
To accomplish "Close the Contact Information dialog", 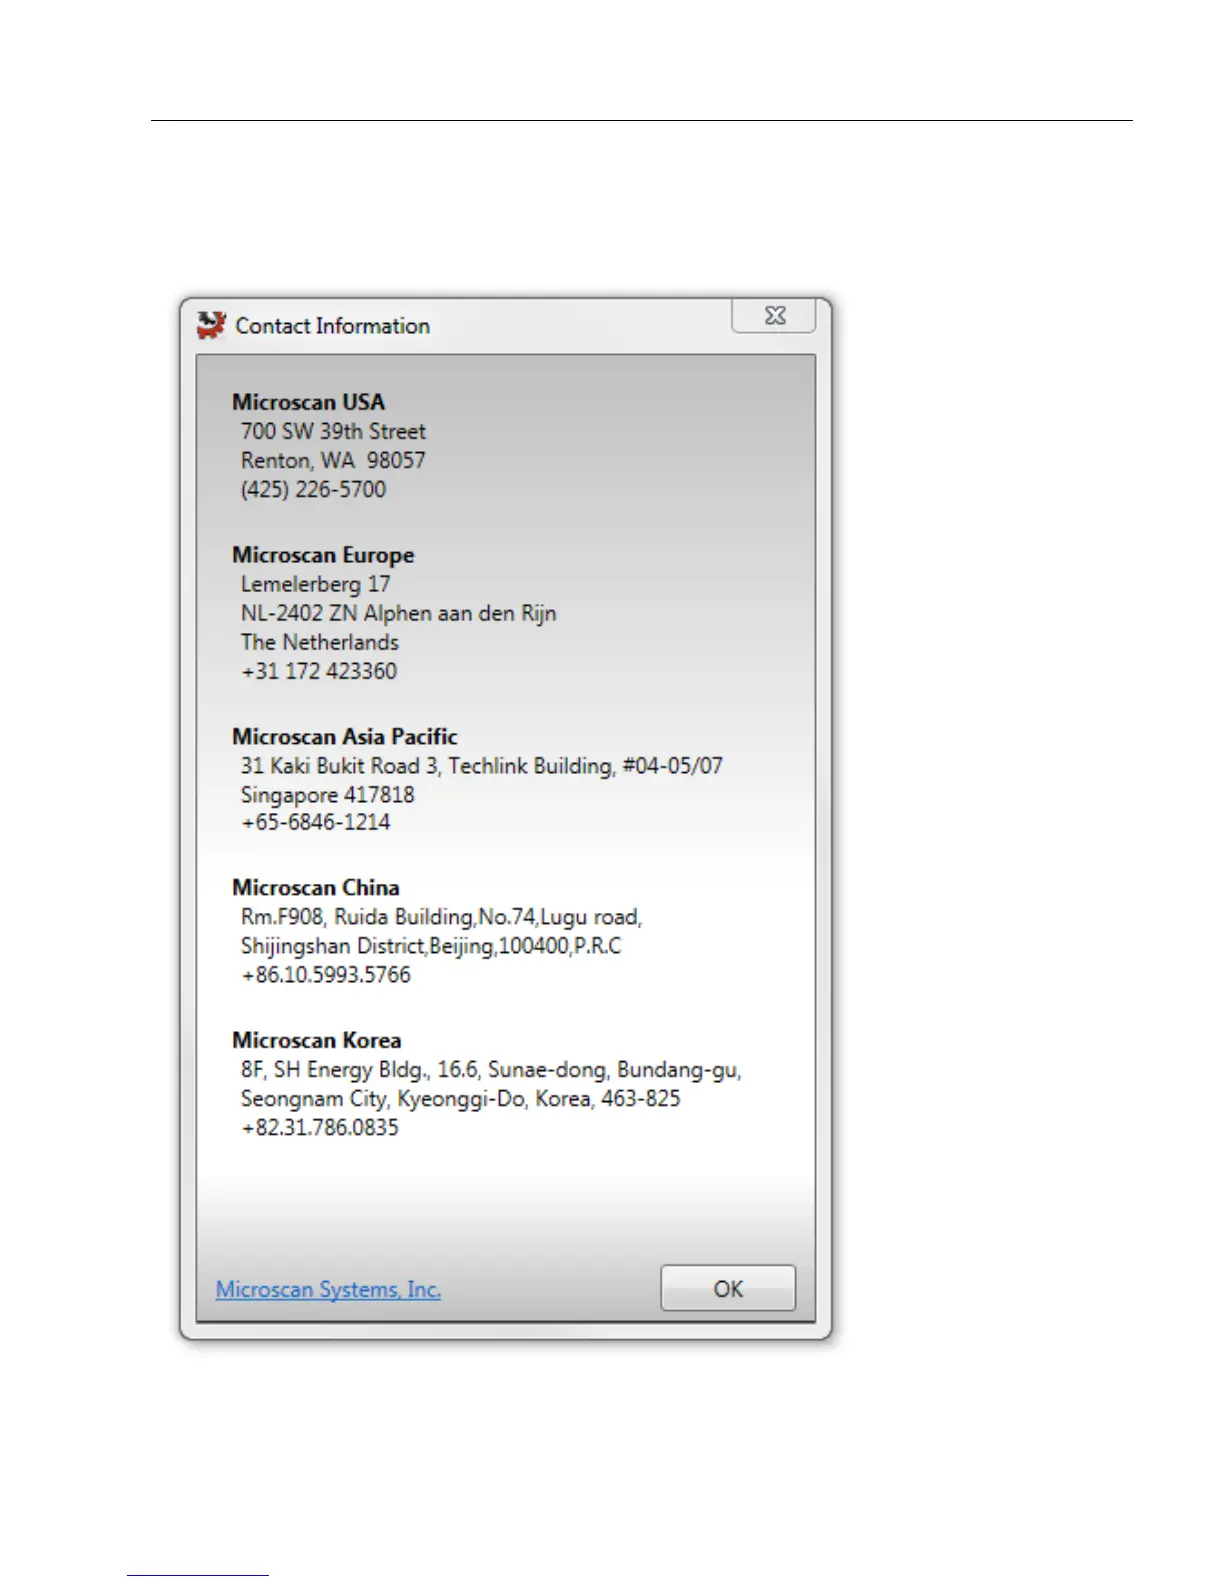I will (774, 316).
